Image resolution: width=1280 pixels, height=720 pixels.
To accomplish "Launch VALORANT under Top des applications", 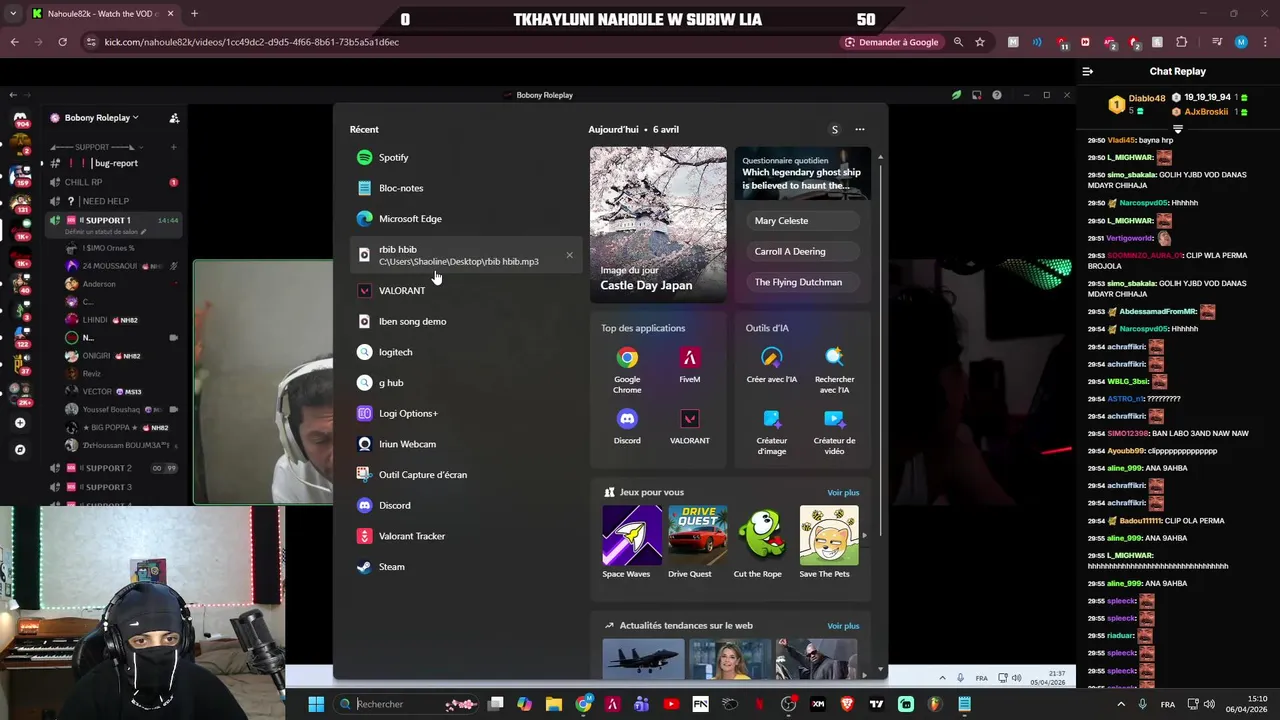I will click(x=689, y=426).
